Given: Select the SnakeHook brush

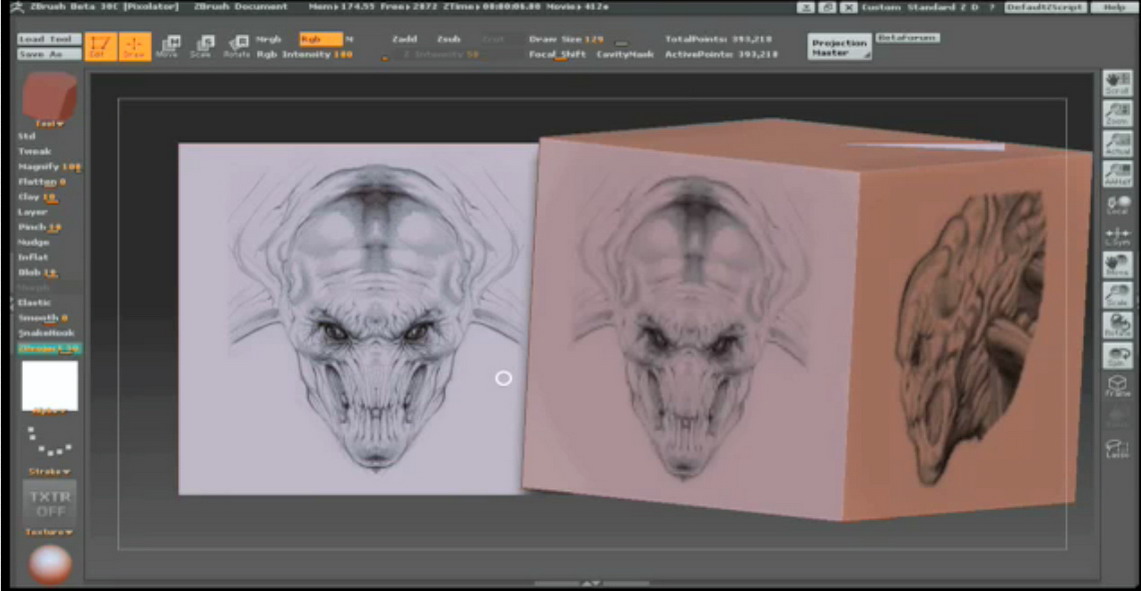Looking at the screenshot, I should point(46,333).
